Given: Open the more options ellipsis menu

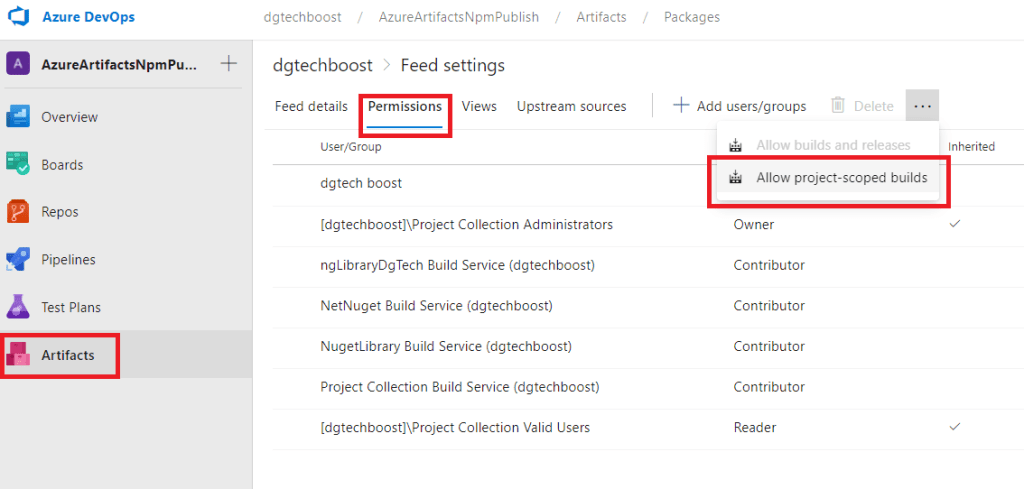Looking at the screenshot, I should point(922,106).
